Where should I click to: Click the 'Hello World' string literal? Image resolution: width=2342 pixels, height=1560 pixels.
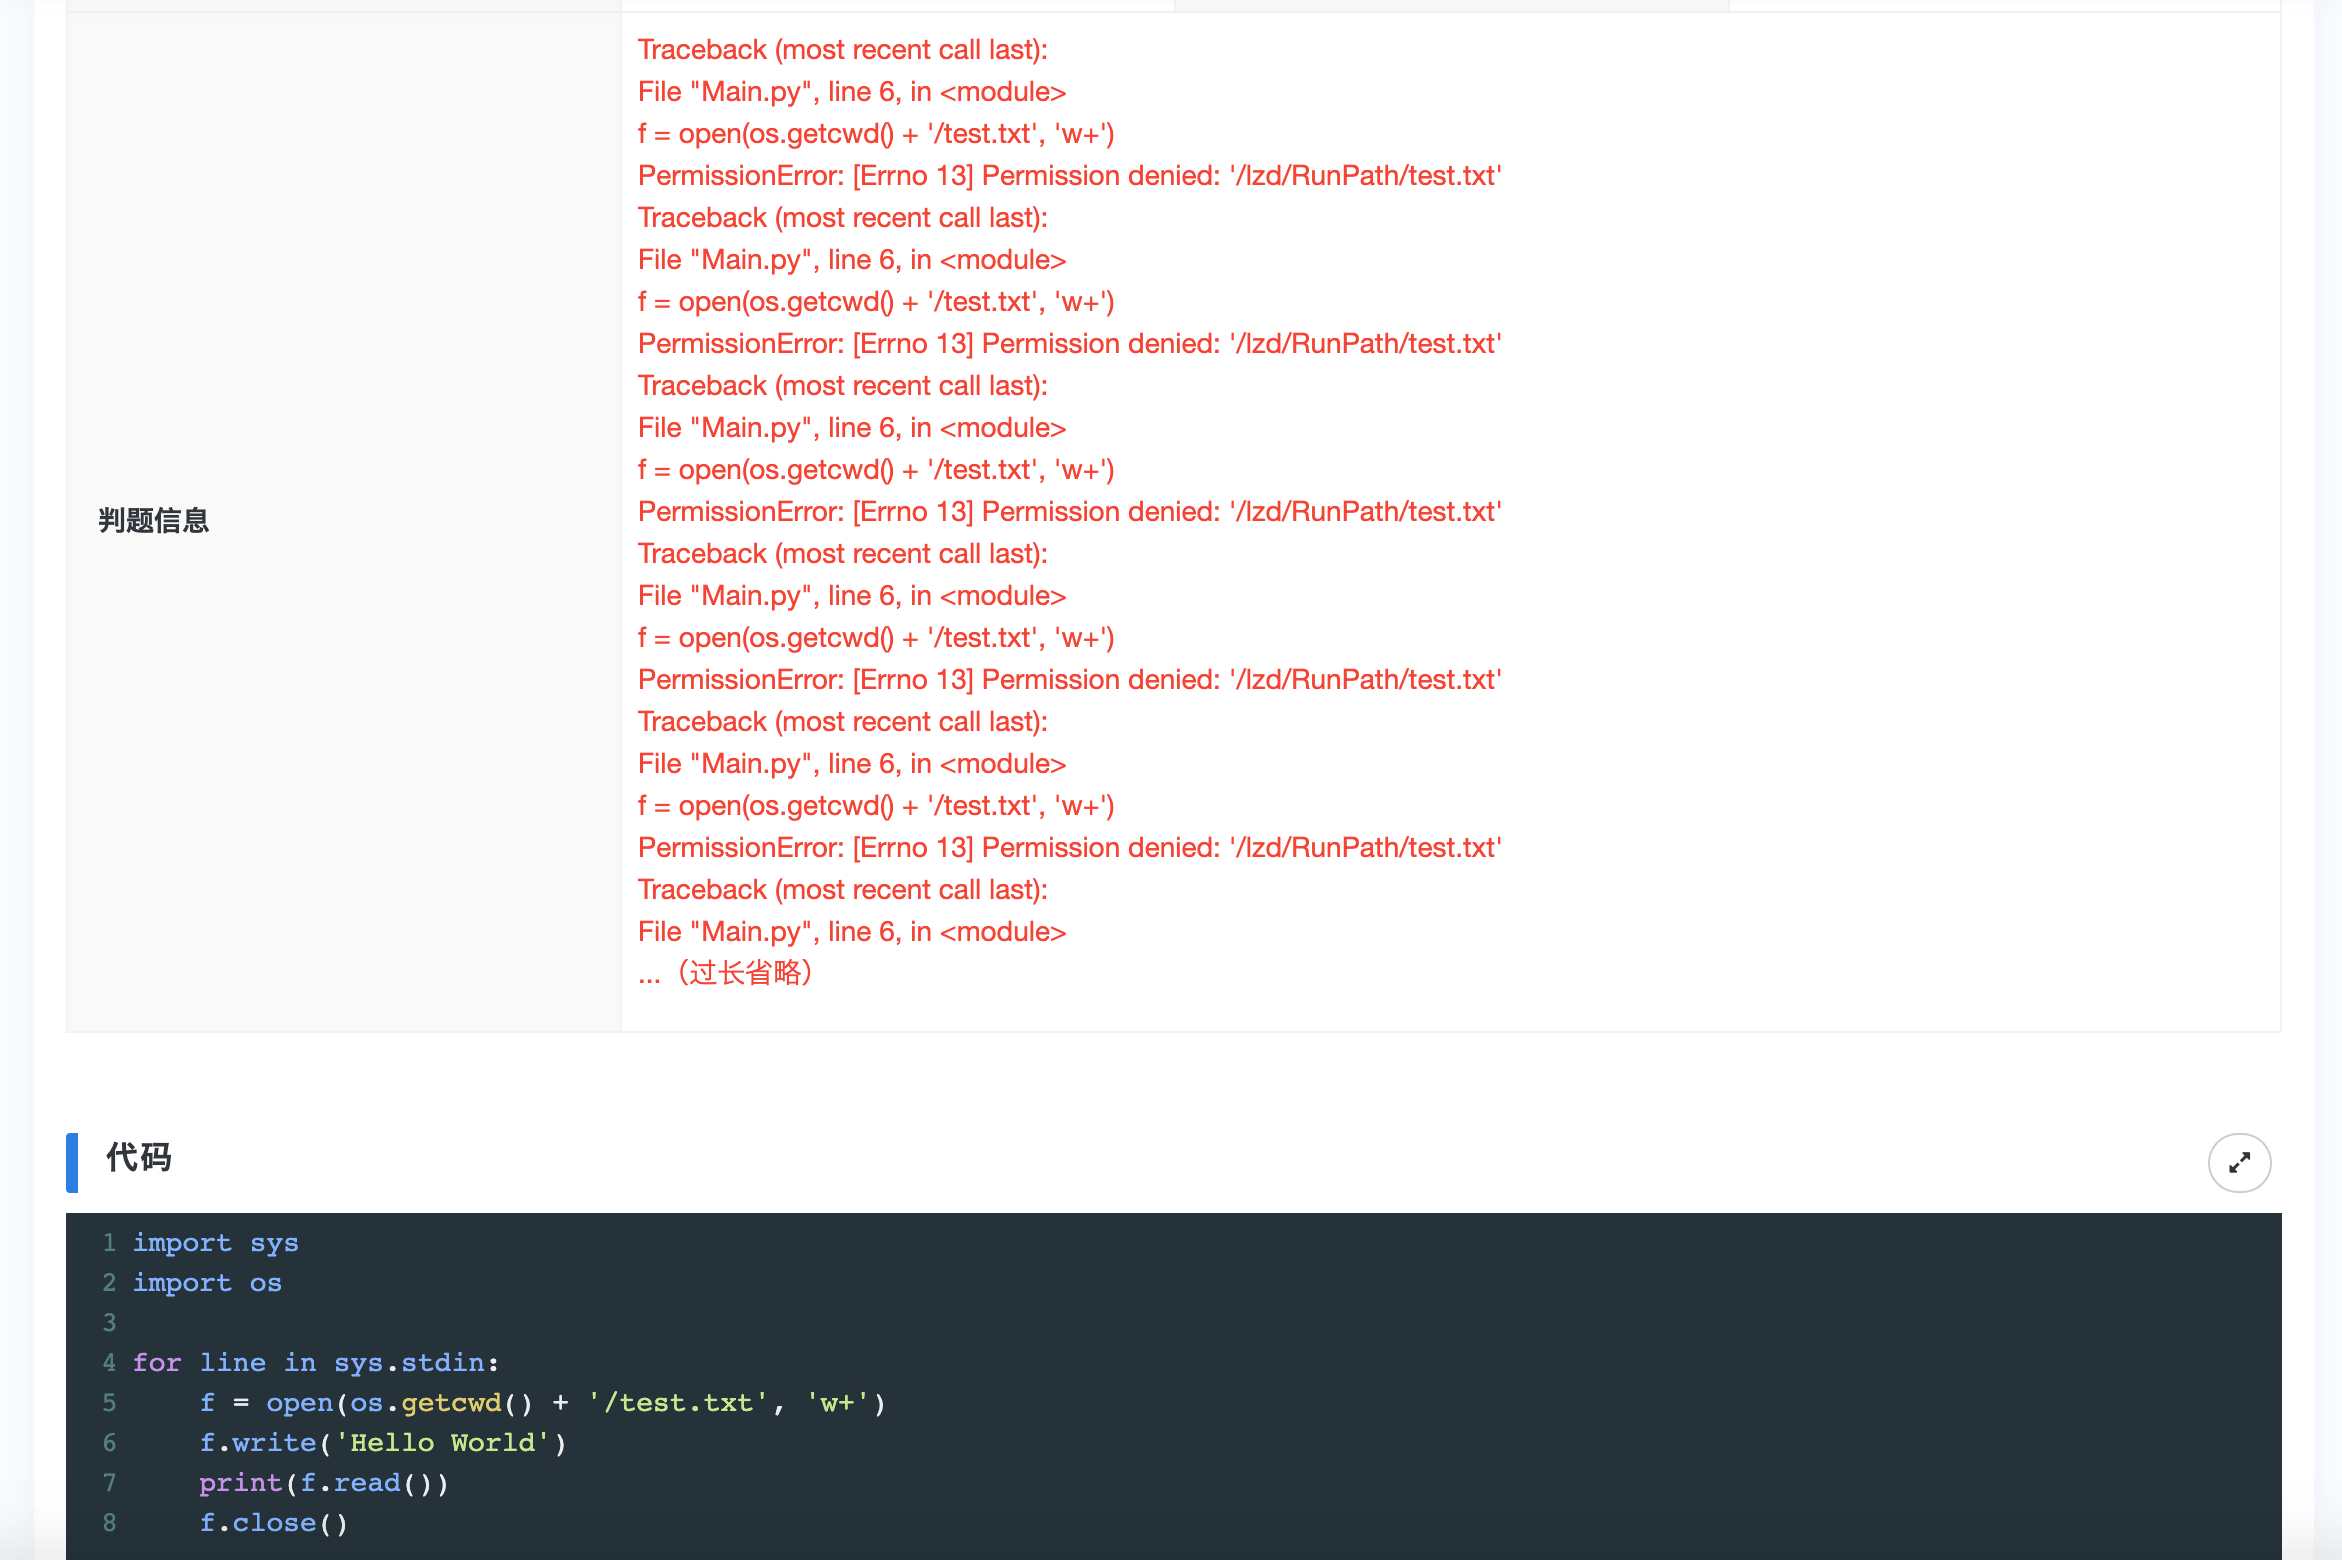(442, 1443)
